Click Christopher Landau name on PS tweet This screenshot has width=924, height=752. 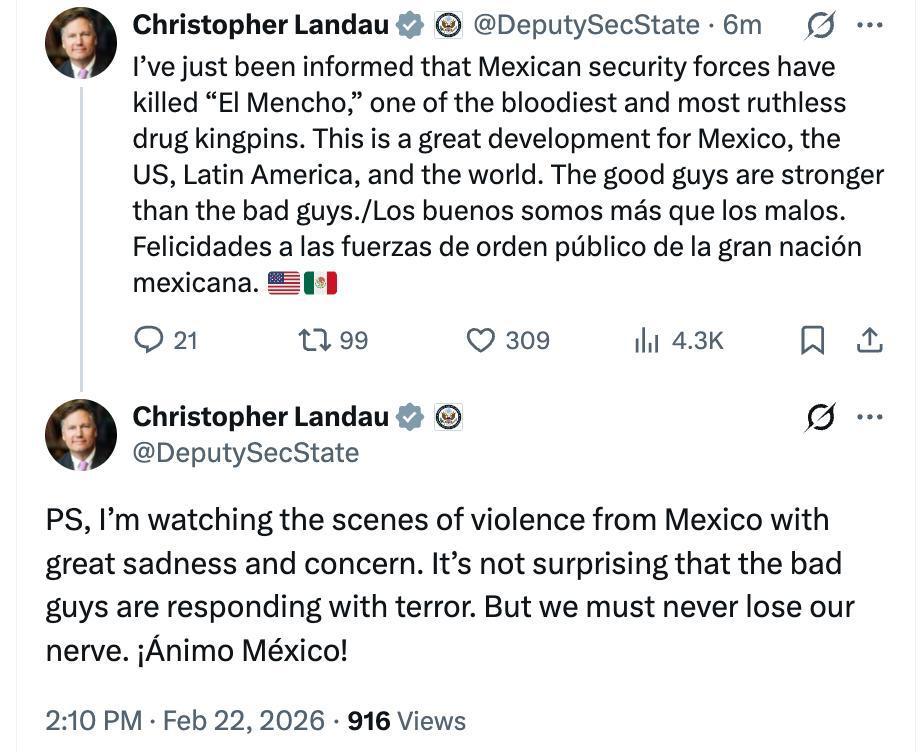click(260, 417)
